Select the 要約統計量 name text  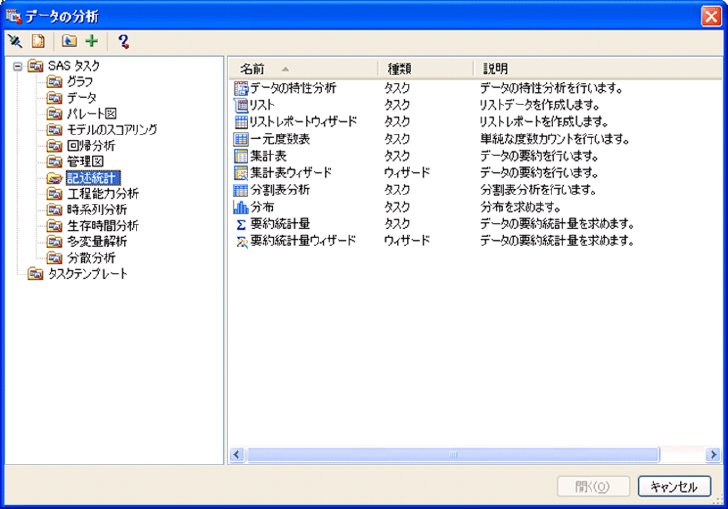coord(280,223)
